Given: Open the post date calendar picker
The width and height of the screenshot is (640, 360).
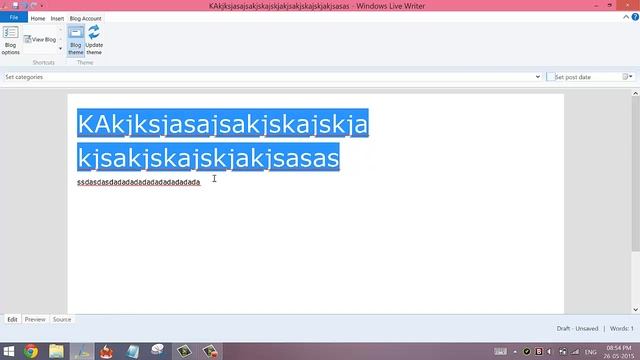Looking at the screenshot, I should pyautogui.click(x=627, y=77).
